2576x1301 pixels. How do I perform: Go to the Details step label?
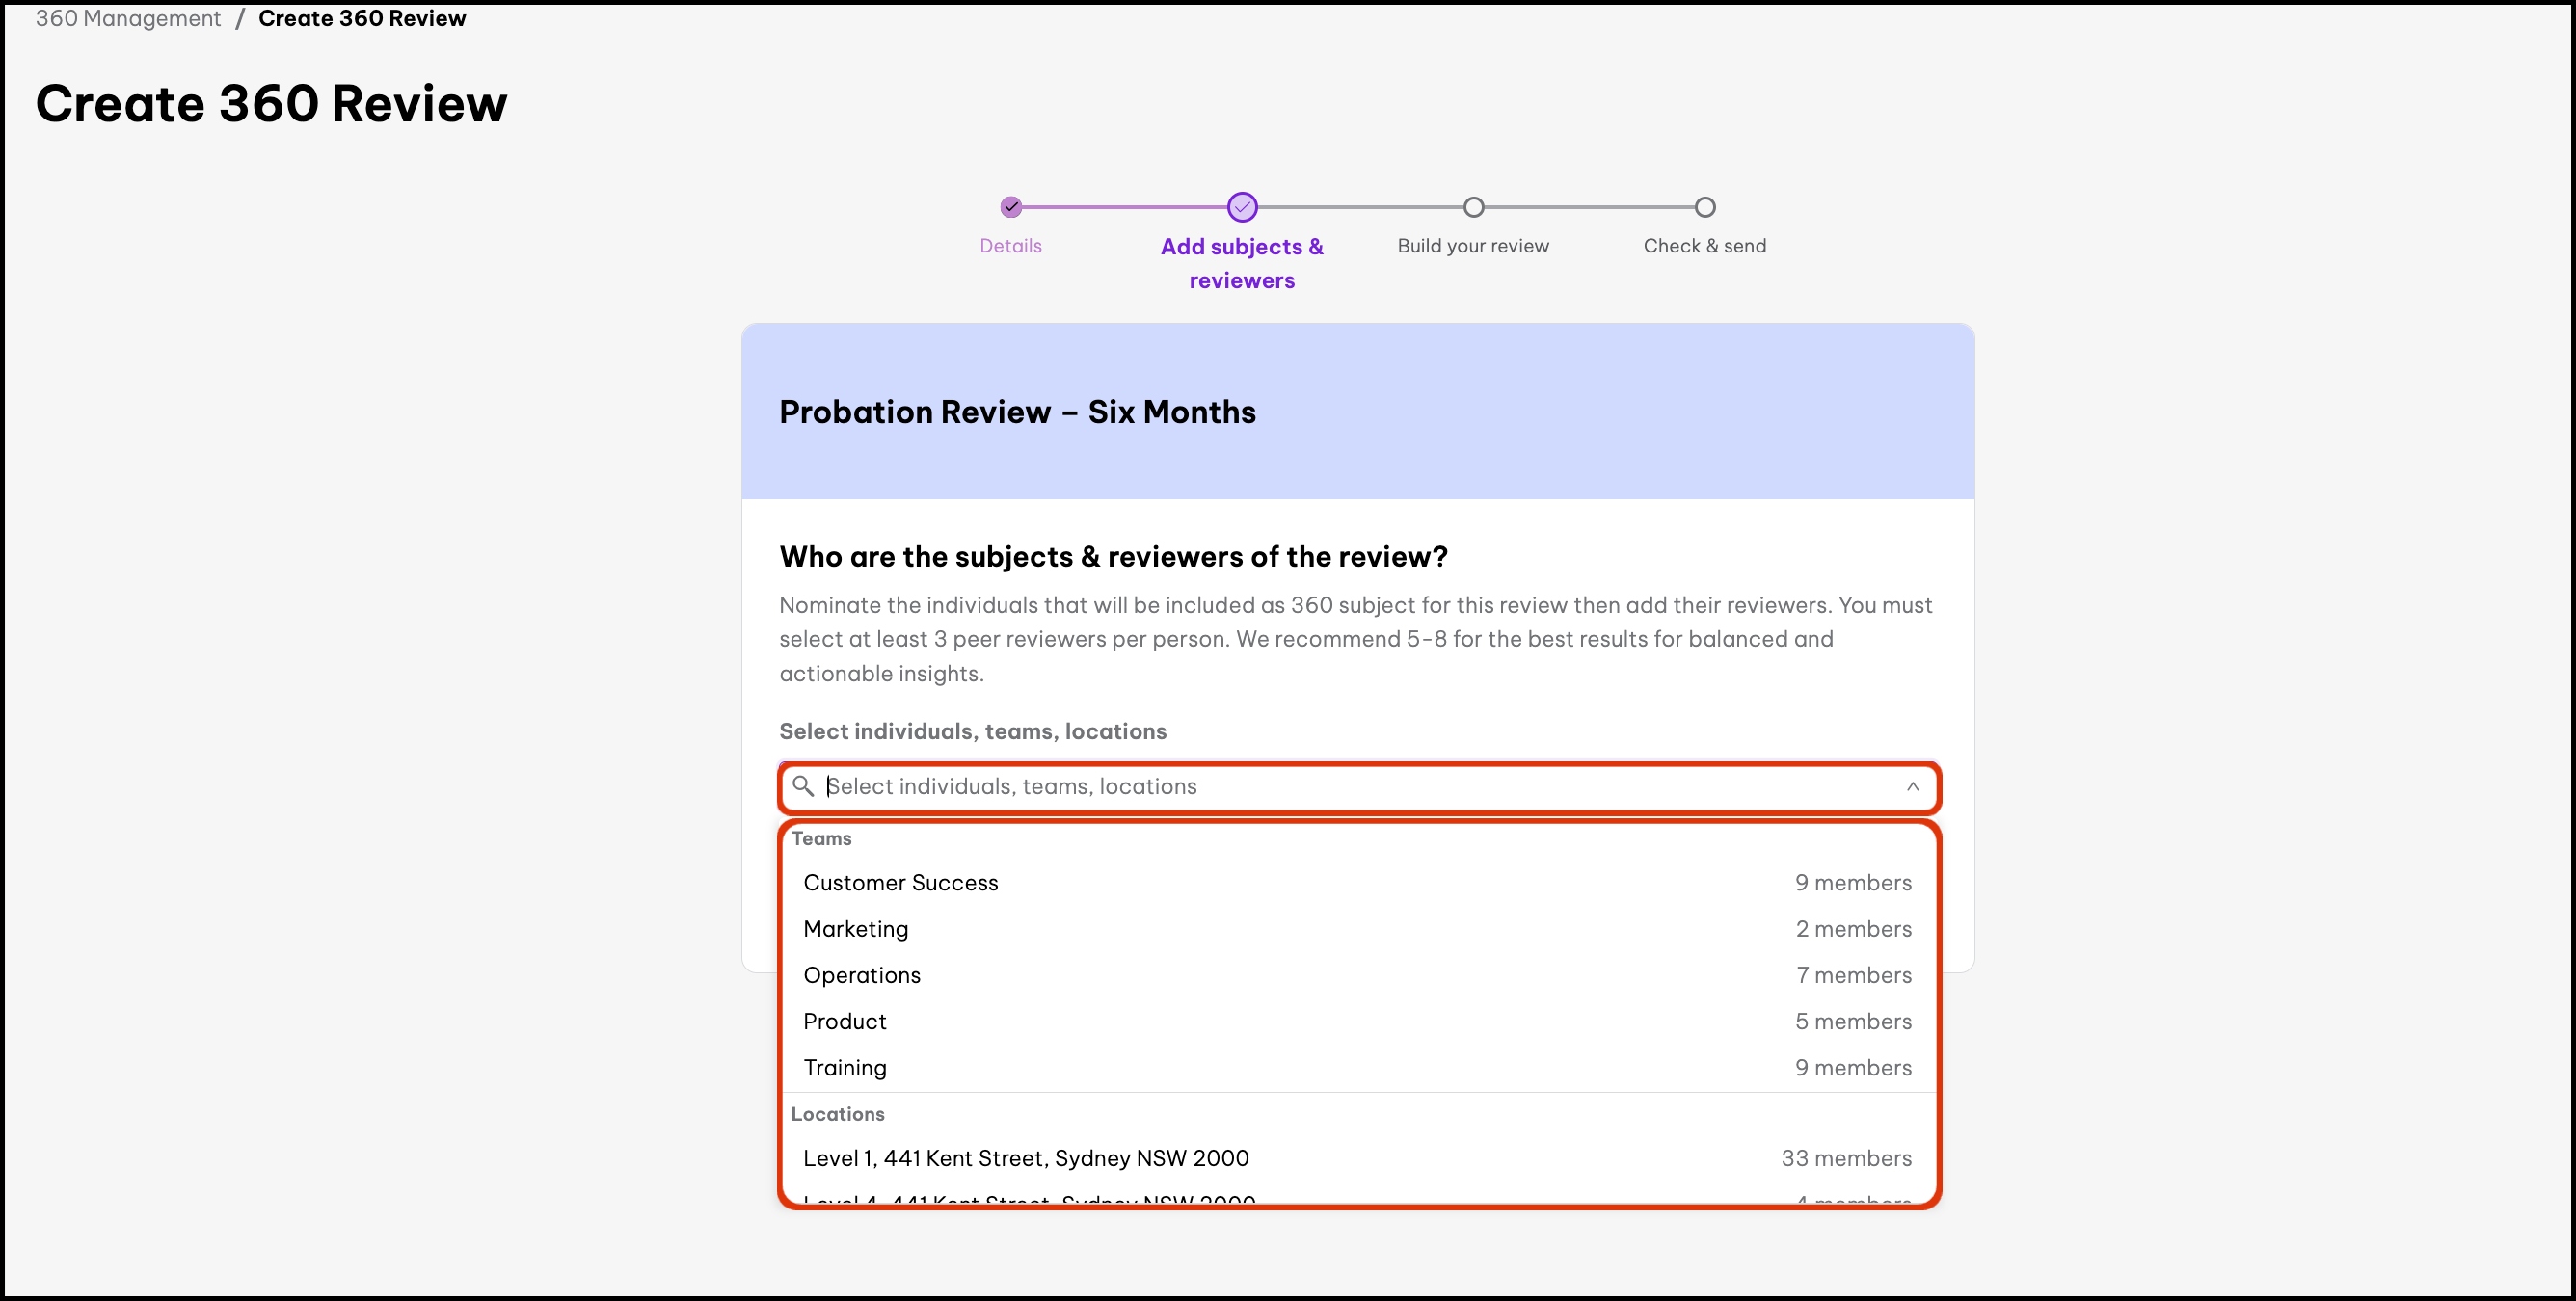pyautogui.click(x=1011, y=246)
